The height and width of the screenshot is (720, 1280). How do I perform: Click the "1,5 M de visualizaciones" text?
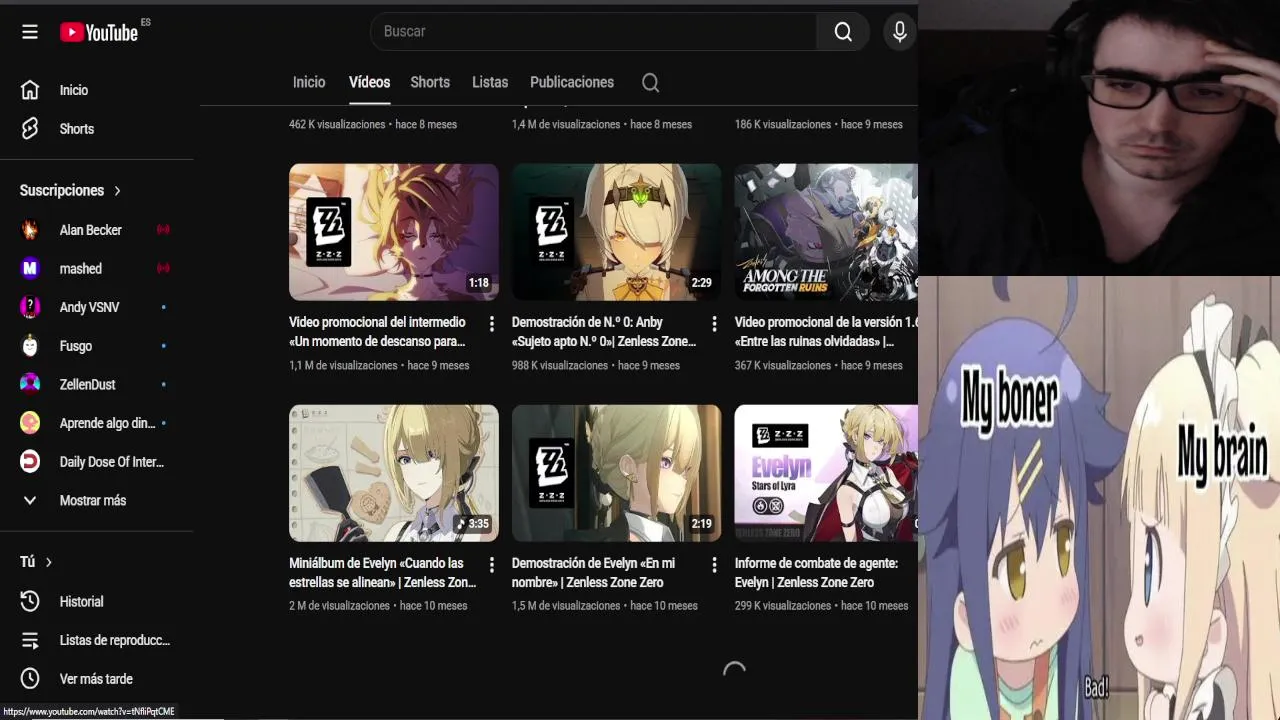[x=566, y=606]
